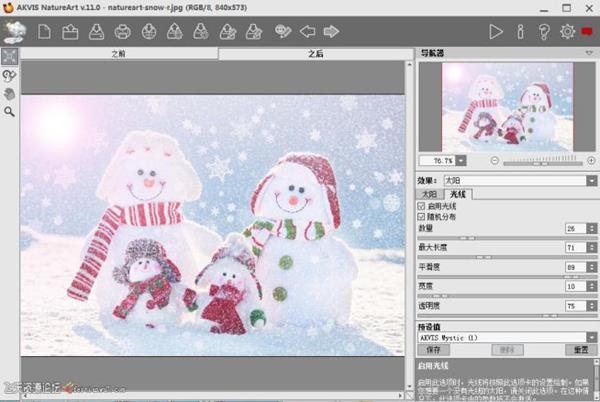Select the Zoom magnifier tool
The height and width of the screenshot is (402, 600).
(10, 112)
